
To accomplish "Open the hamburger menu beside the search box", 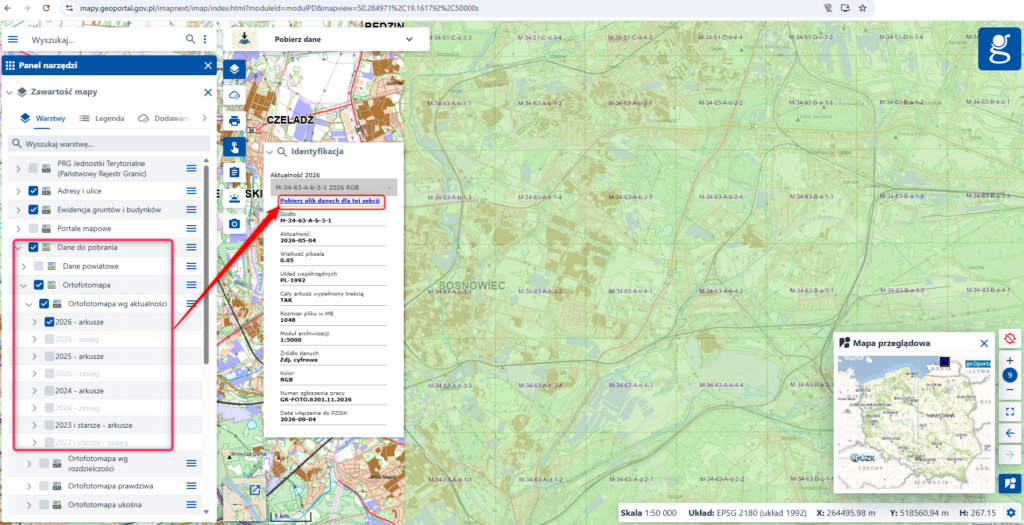I will (13, 39).
